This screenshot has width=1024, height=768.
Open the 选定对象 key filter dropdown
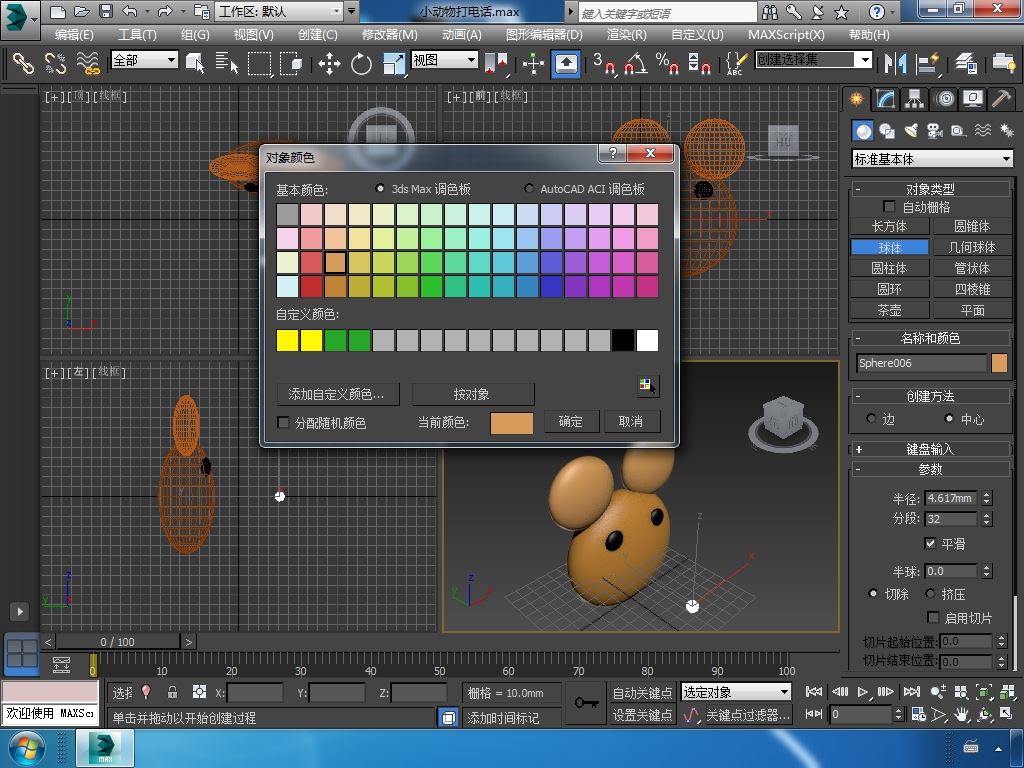coord(736,692)
